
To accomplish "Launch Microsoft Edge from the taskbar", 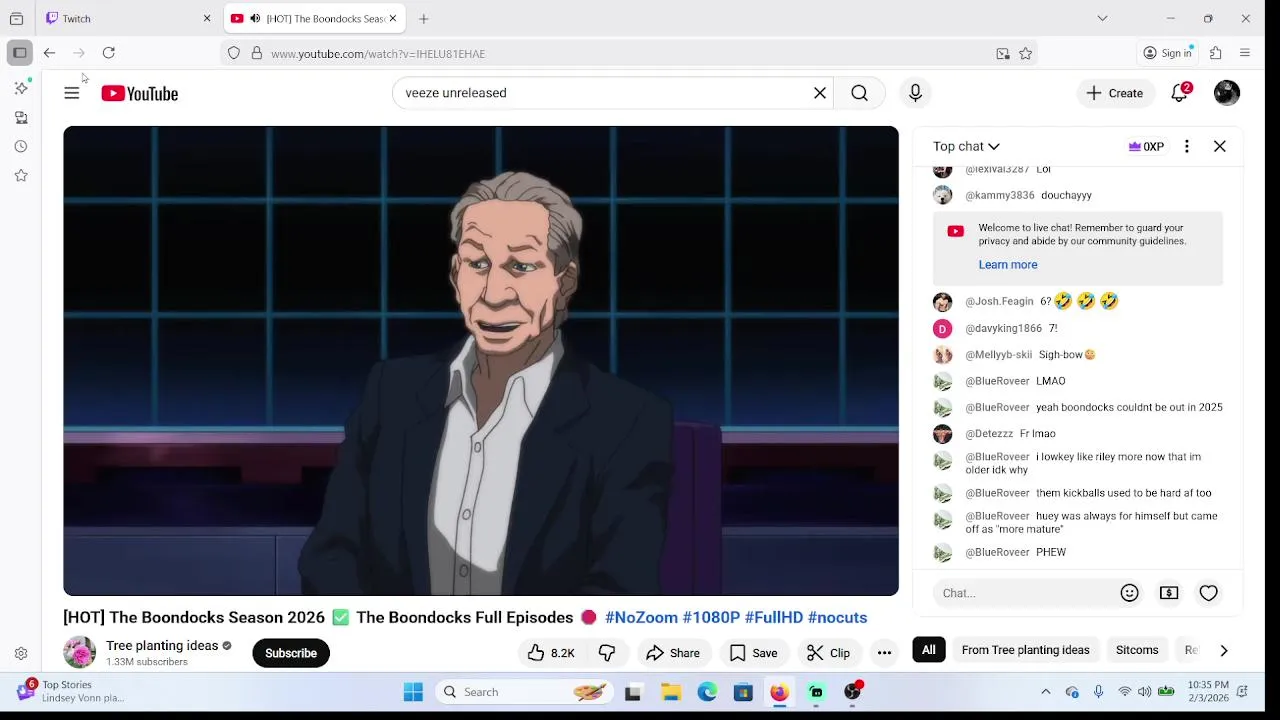I will [707, 692].
